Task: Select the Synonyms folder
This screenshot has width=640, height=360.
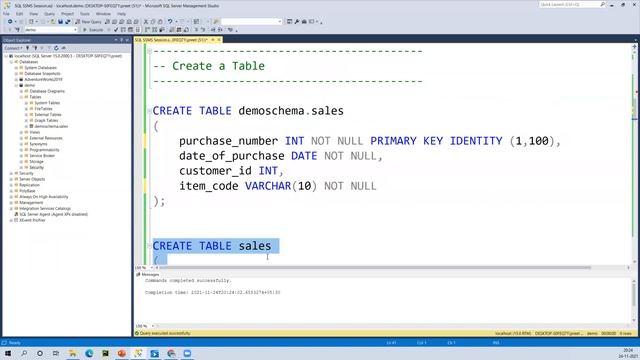Action: [38, 144]
